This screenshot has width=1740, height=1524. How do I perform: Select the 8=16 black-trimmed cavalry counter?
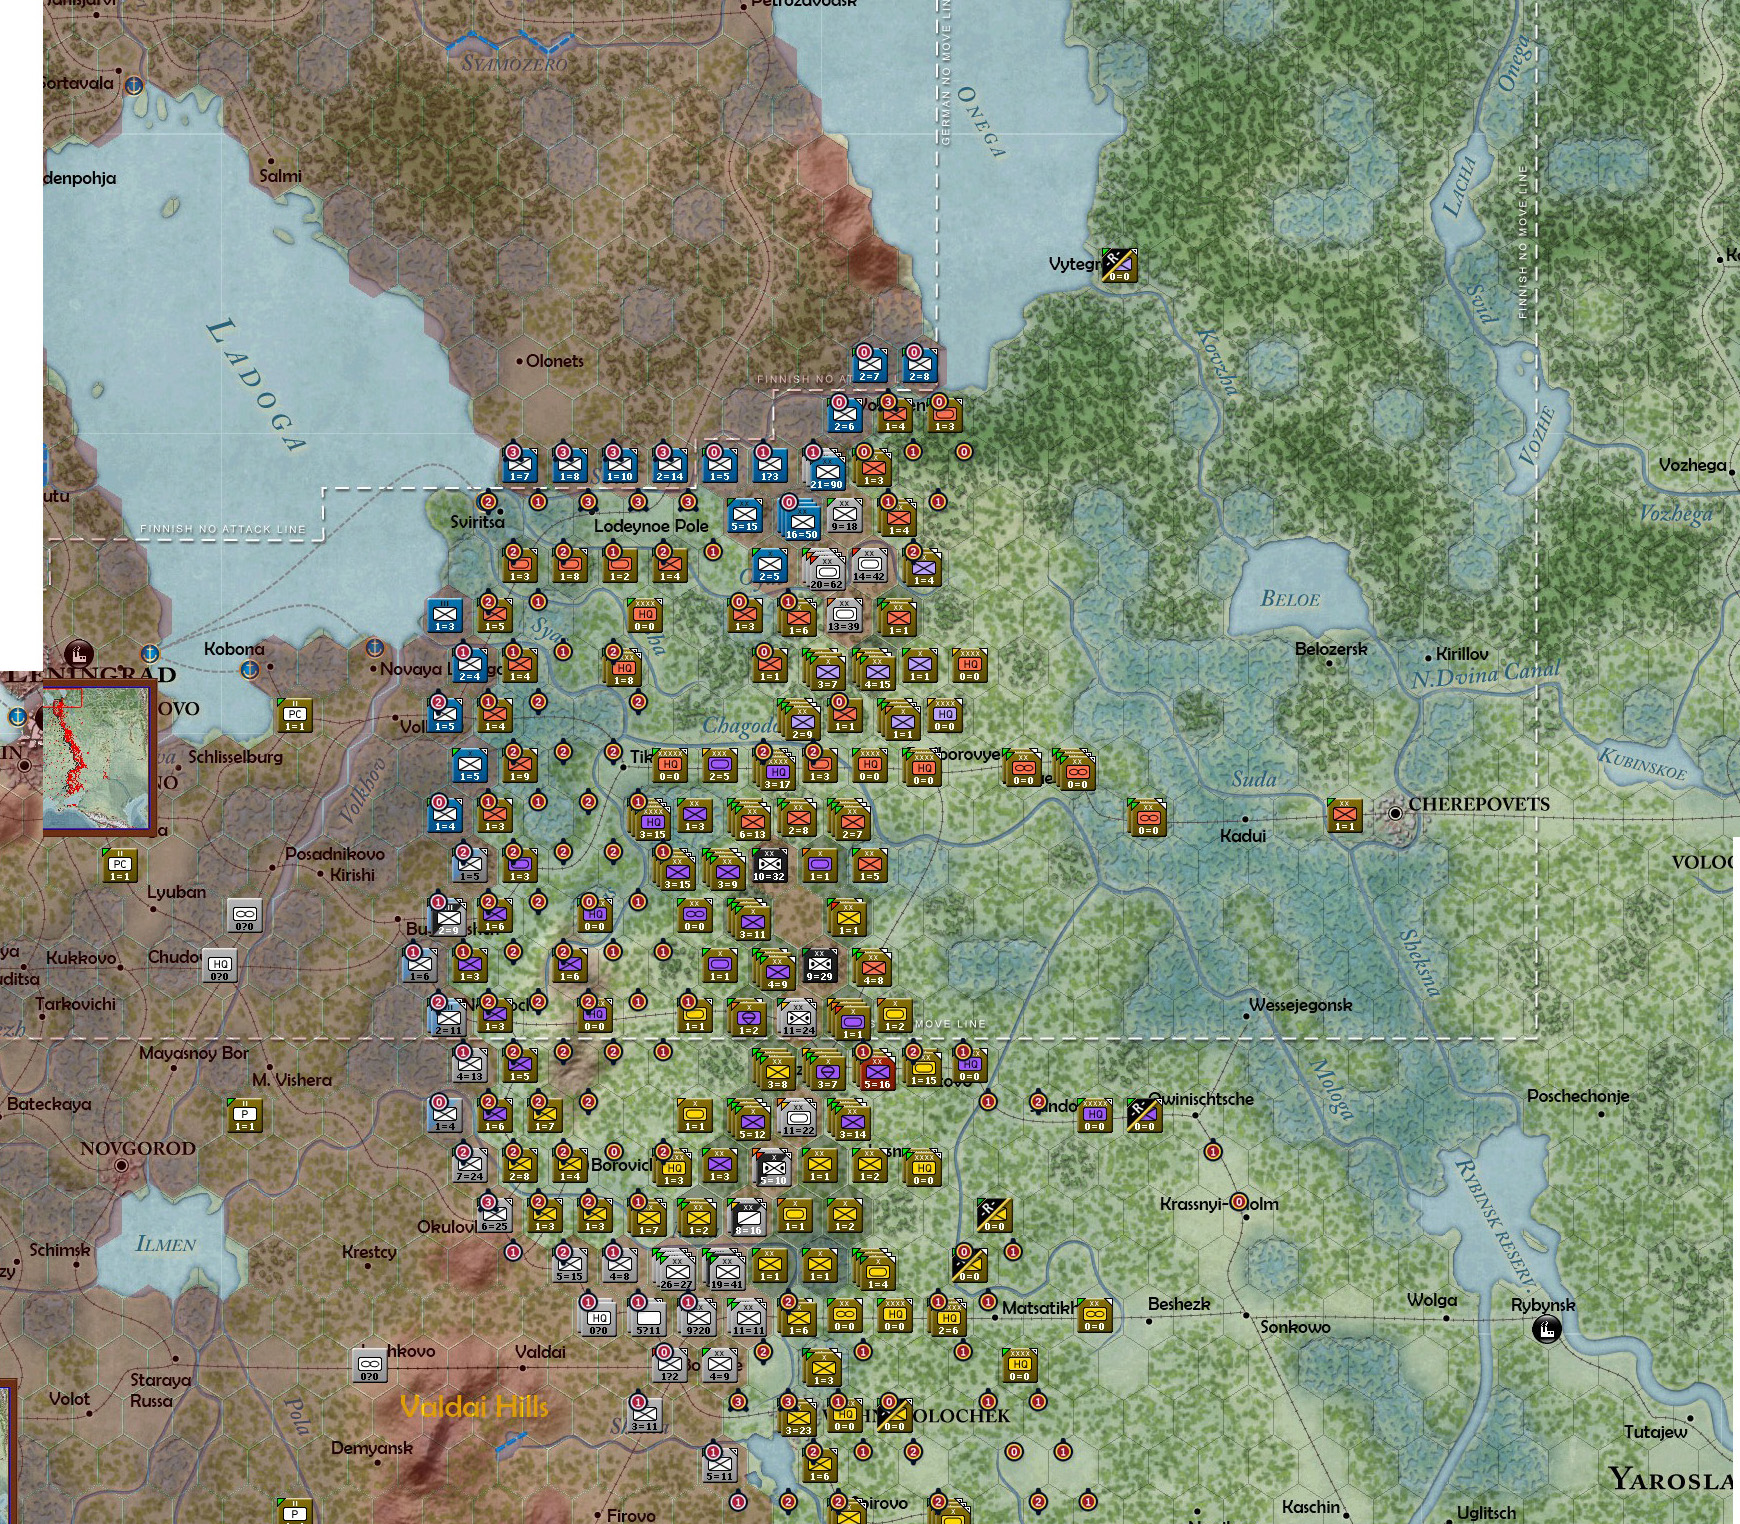[x=747, y=1218]
